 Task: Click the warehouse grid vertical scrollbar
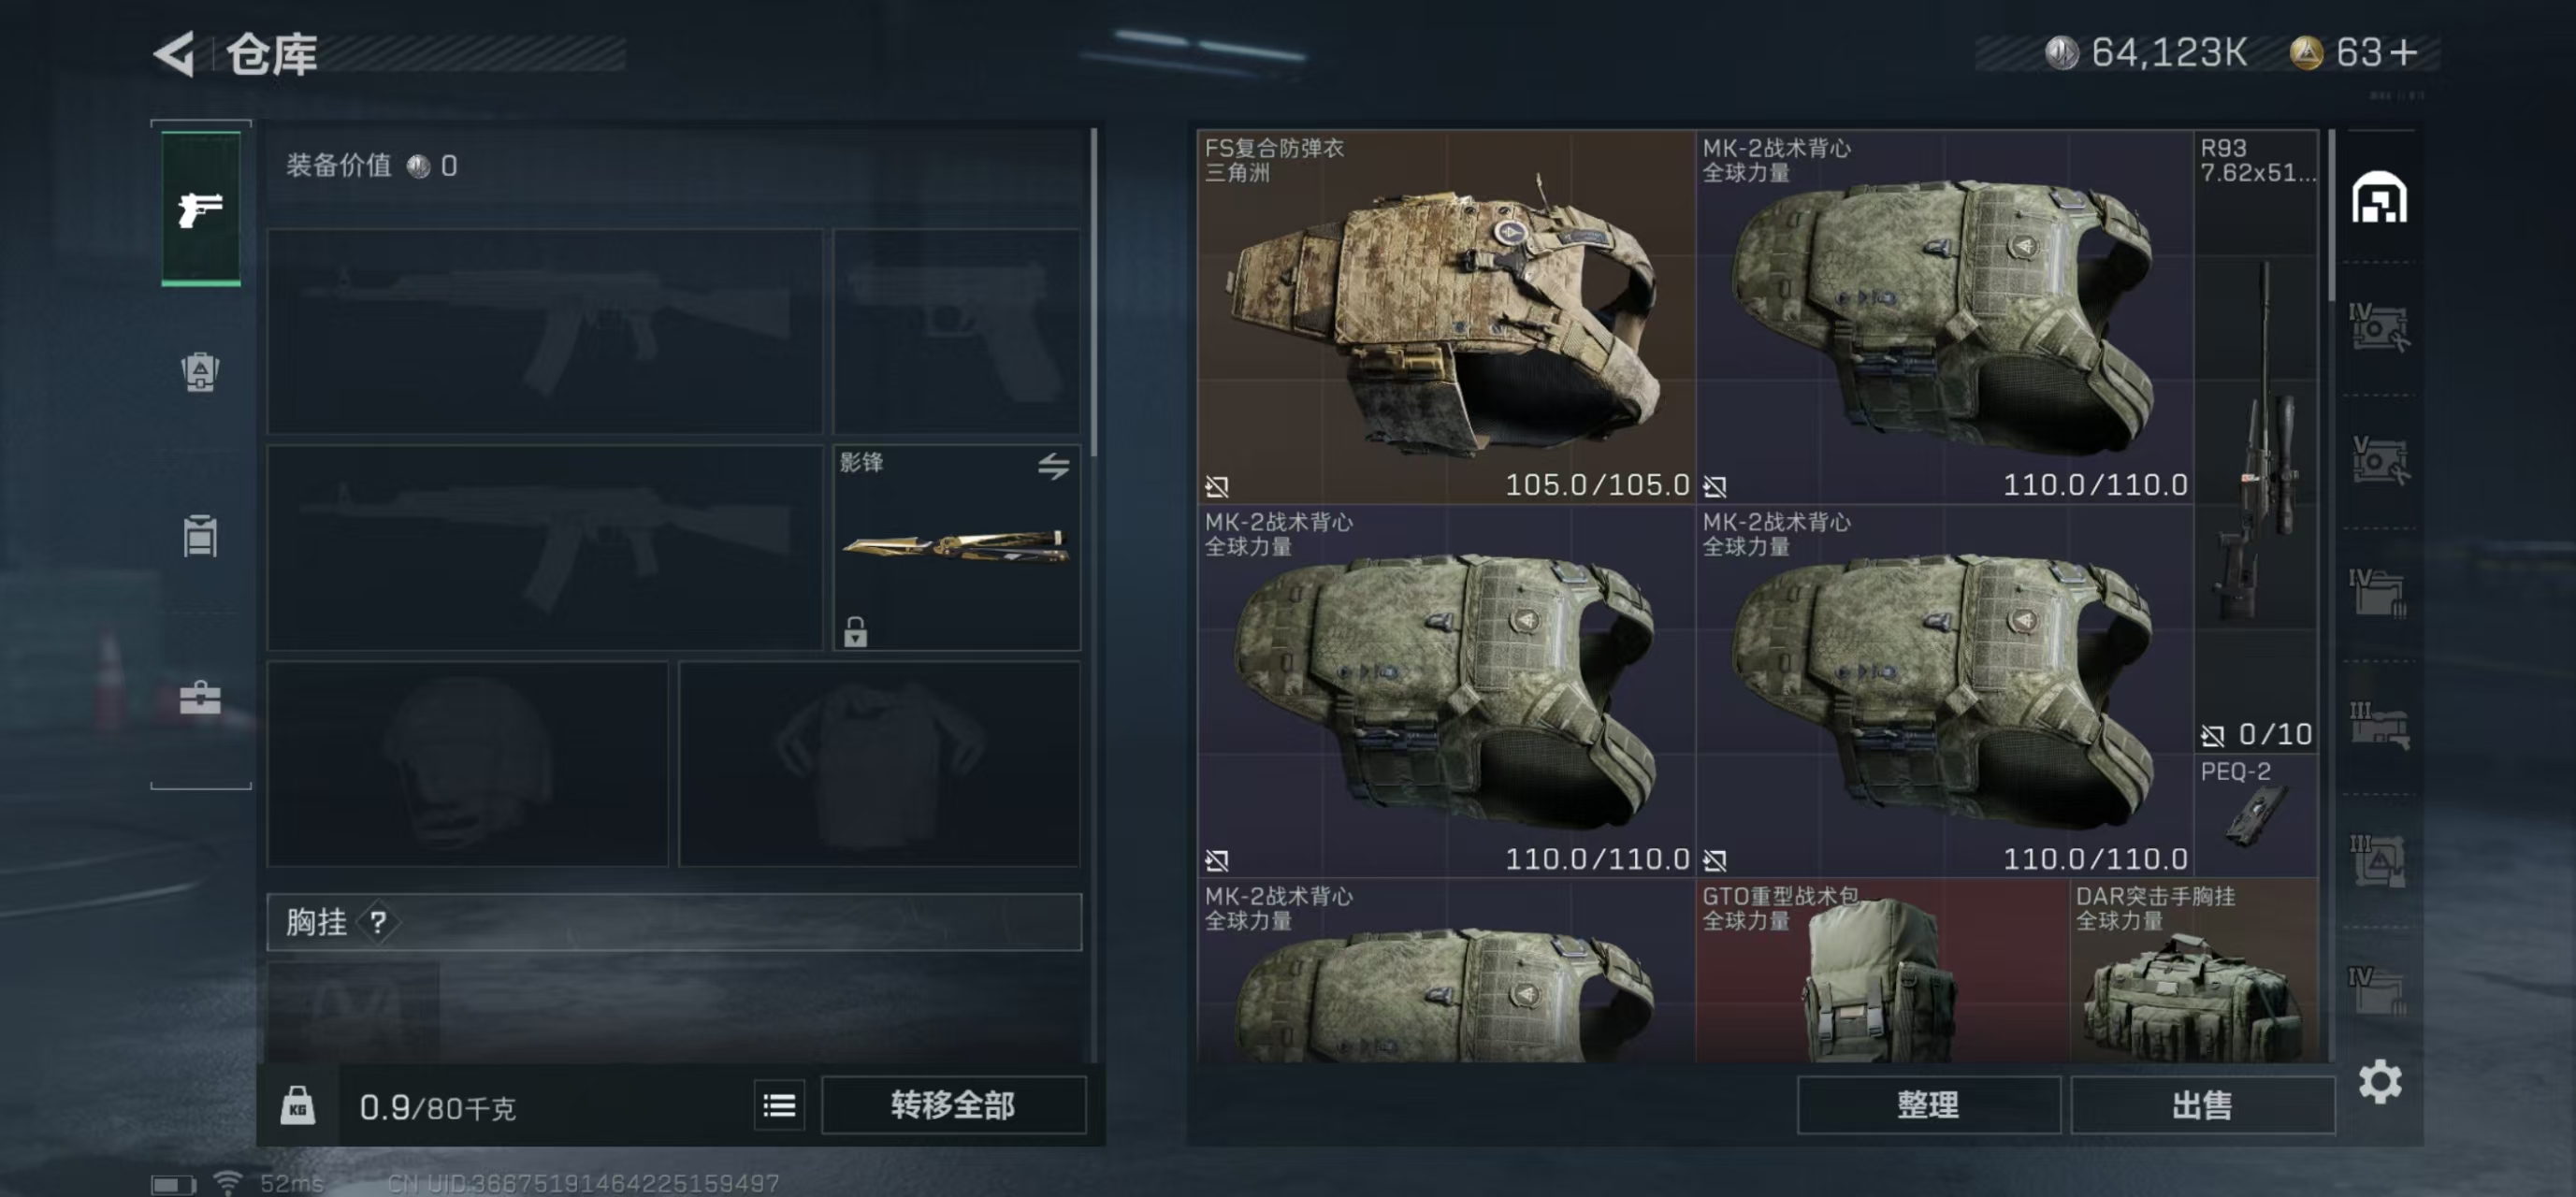pyautogui.click(x=2331, y=215)
